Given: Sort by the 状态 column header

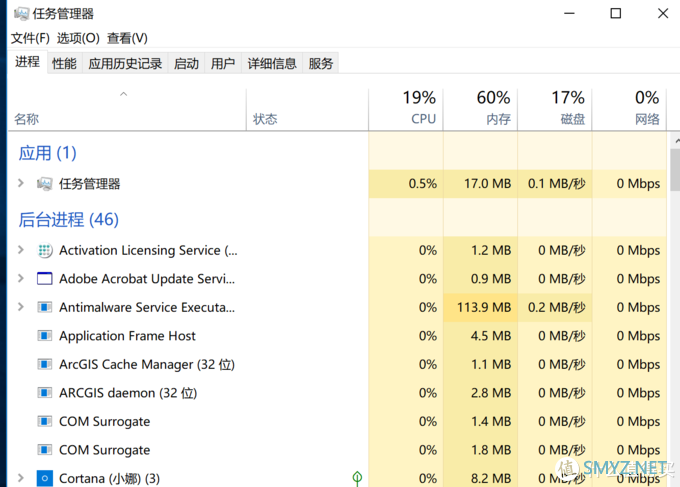Looking at the screenshot, I should [307, 110].
